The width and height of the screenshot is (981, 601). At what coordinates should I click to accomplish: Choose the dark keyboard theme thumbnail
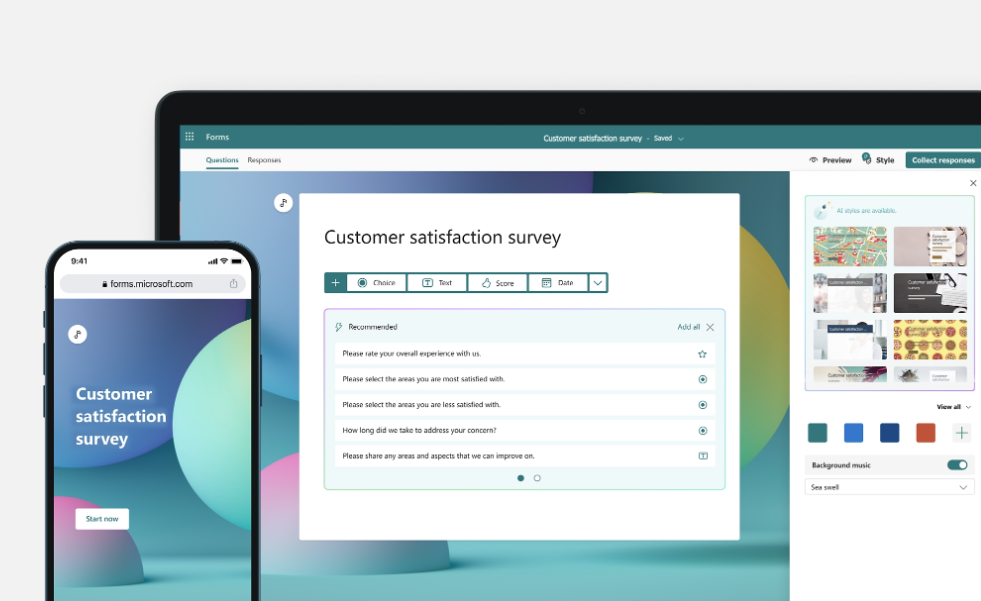pyautogui.click(x=930, y=293)
